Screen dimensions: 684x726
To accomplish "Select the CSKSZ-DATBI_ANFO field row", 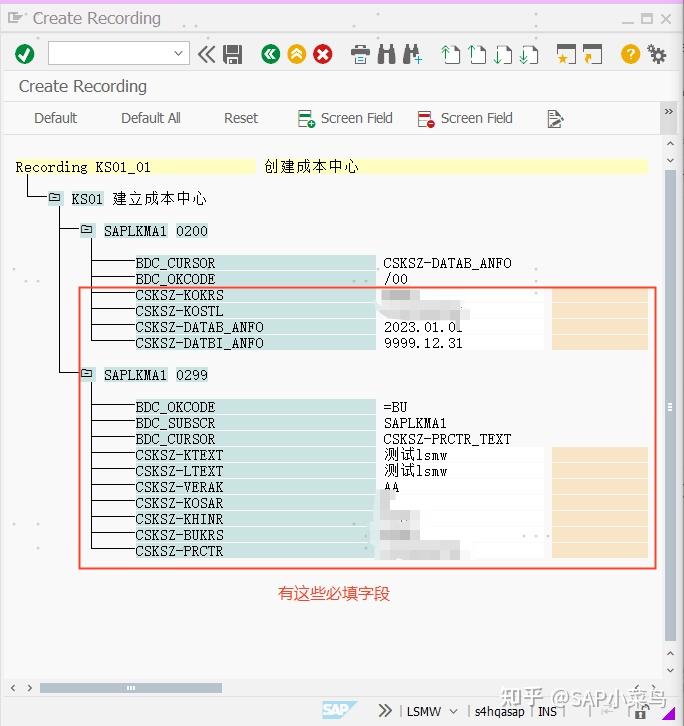I will 255,343.
